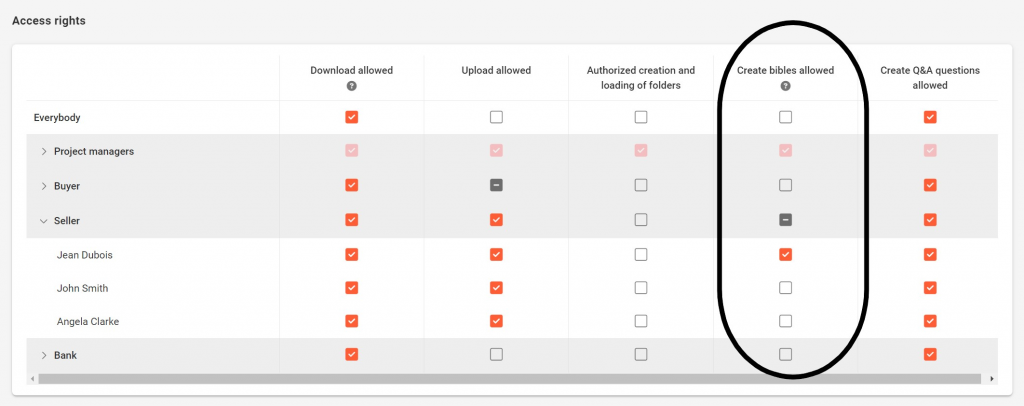1024x406 pixels.
Task: Click help icon under Create bibles allowed
Action: [785, 87]
